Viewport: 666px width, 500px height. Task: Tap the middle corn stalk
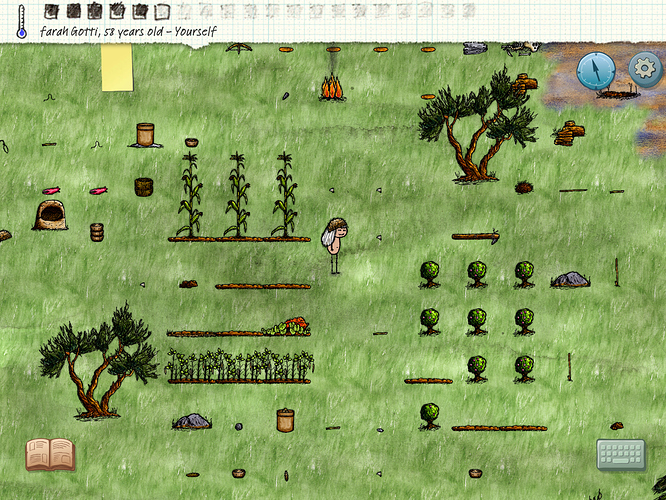(x=237, y=195)
